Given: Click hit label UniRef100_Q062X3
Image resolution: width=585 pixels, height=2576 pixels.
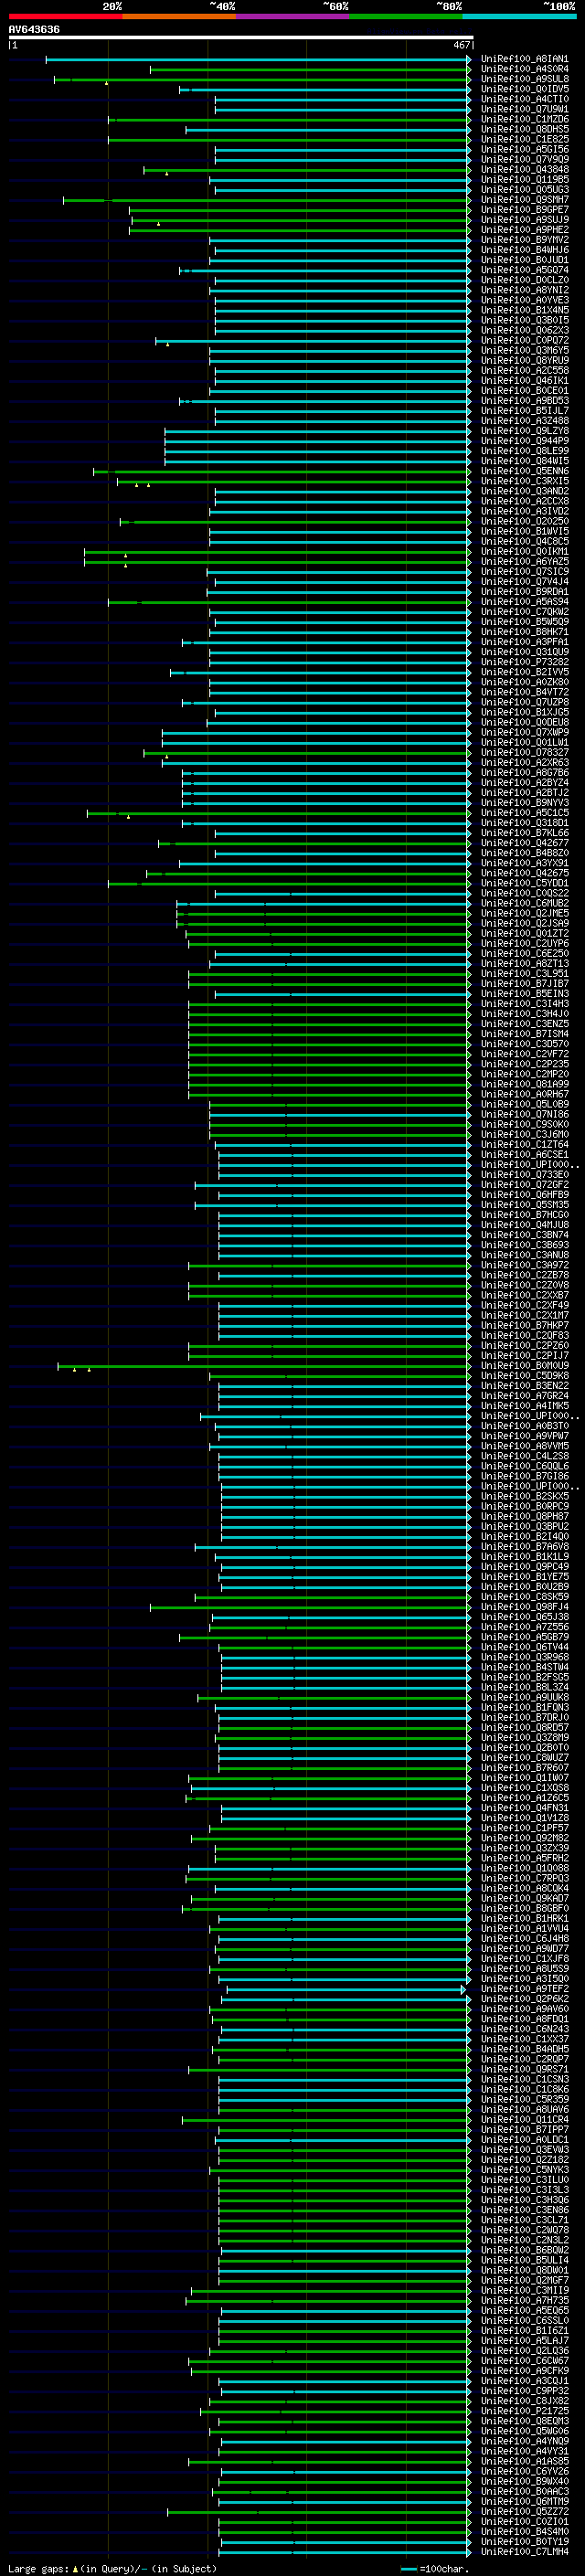Looking at the screenshot, I should tap(524, 330).
